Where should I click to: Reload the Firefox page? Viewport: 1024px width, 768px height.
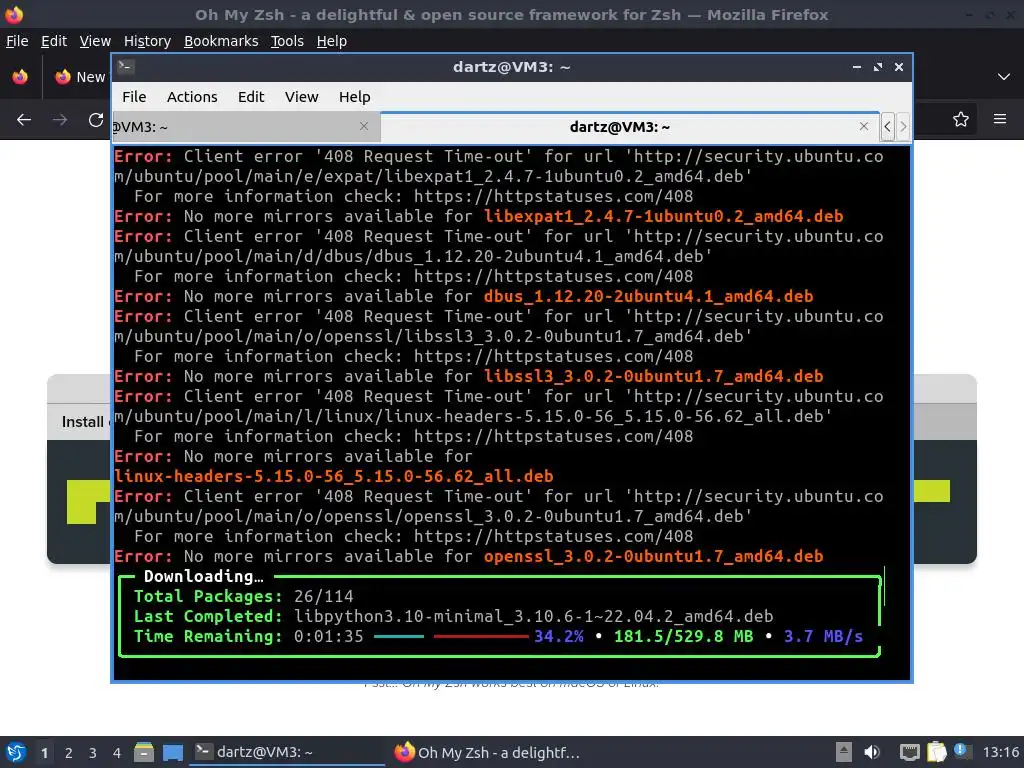pos(96,120)
